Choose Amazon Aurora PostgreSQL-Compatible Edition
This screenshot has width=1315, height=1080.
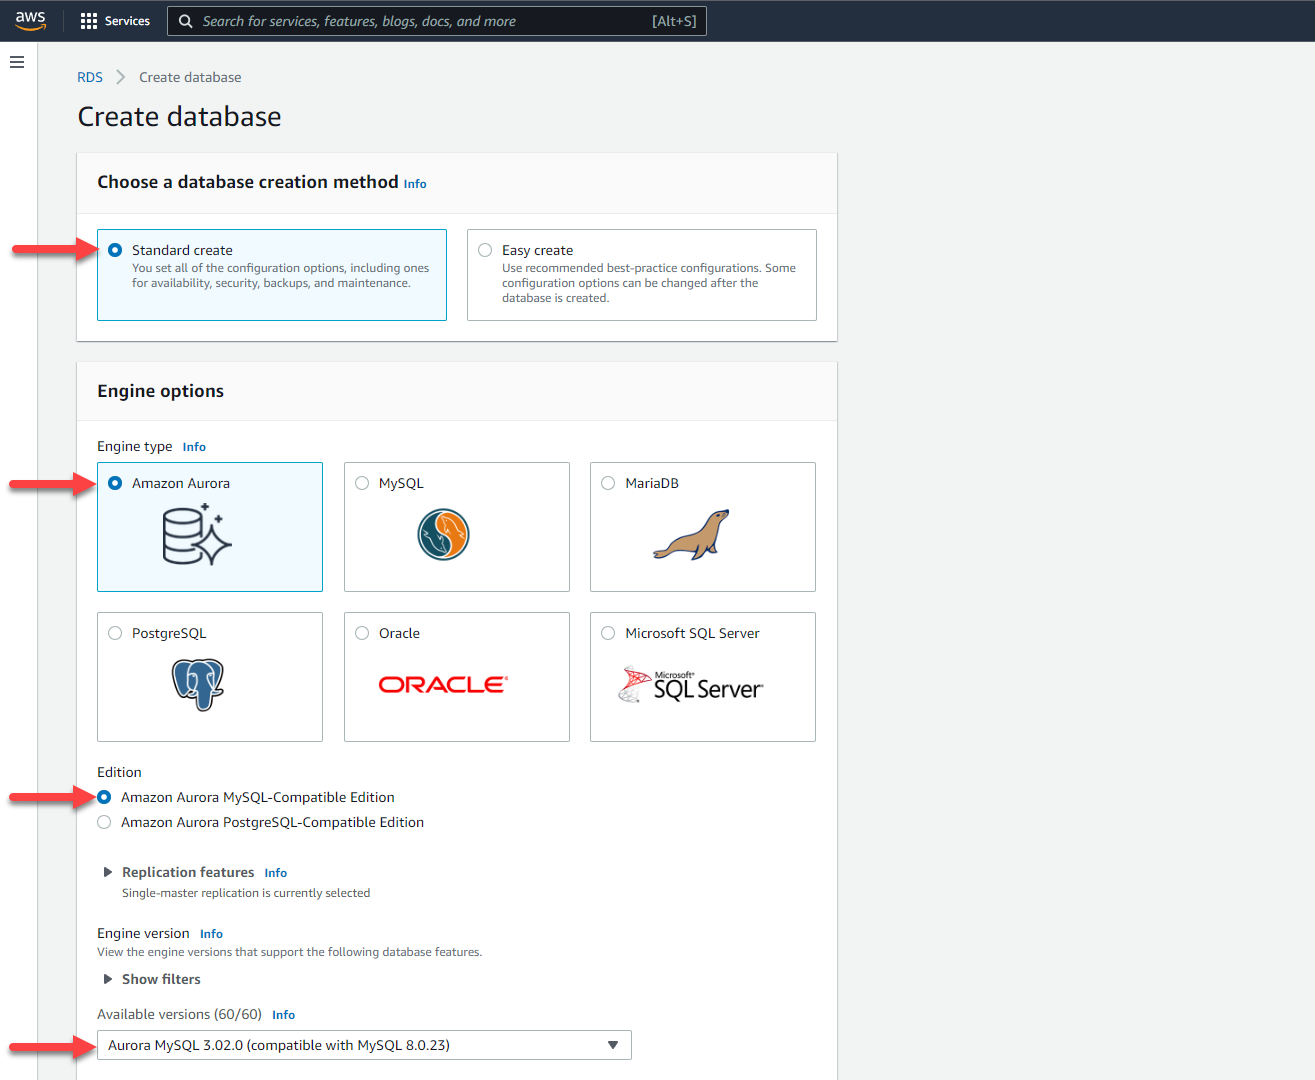pos(104,822)
